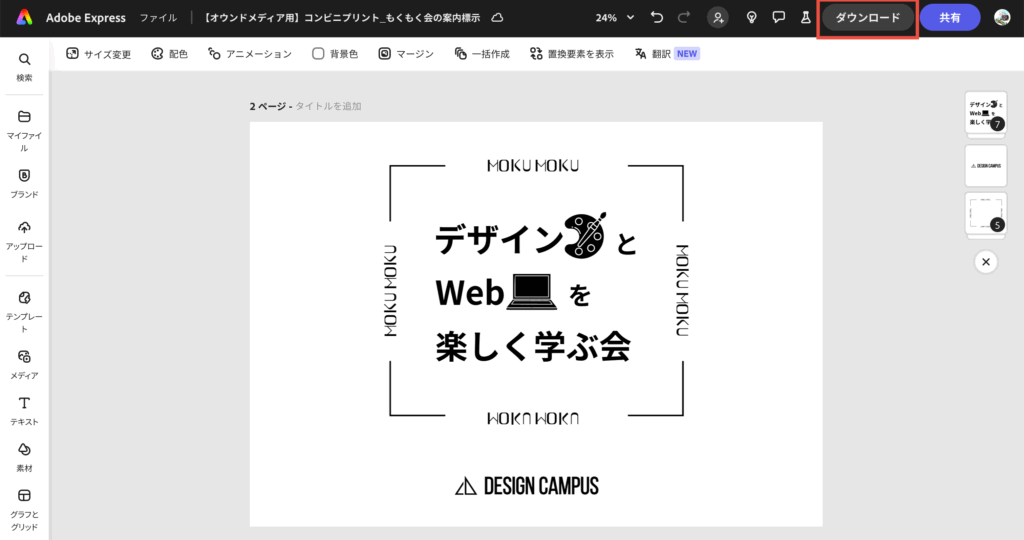Expand the 24% zoom level dropdown
This screenshot has width=1024, height=540.
[x=615, y=18]
